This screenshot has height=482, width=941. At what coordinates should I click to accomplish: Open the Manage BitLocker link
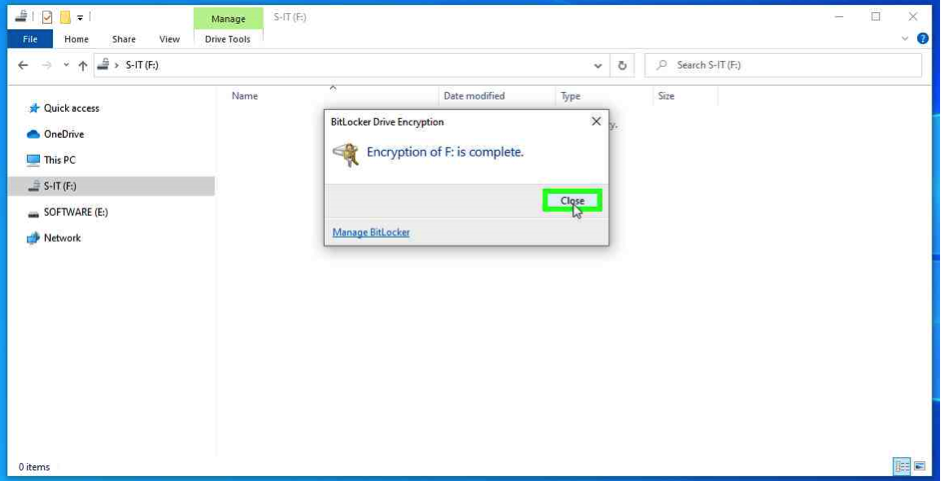point(370,232)
